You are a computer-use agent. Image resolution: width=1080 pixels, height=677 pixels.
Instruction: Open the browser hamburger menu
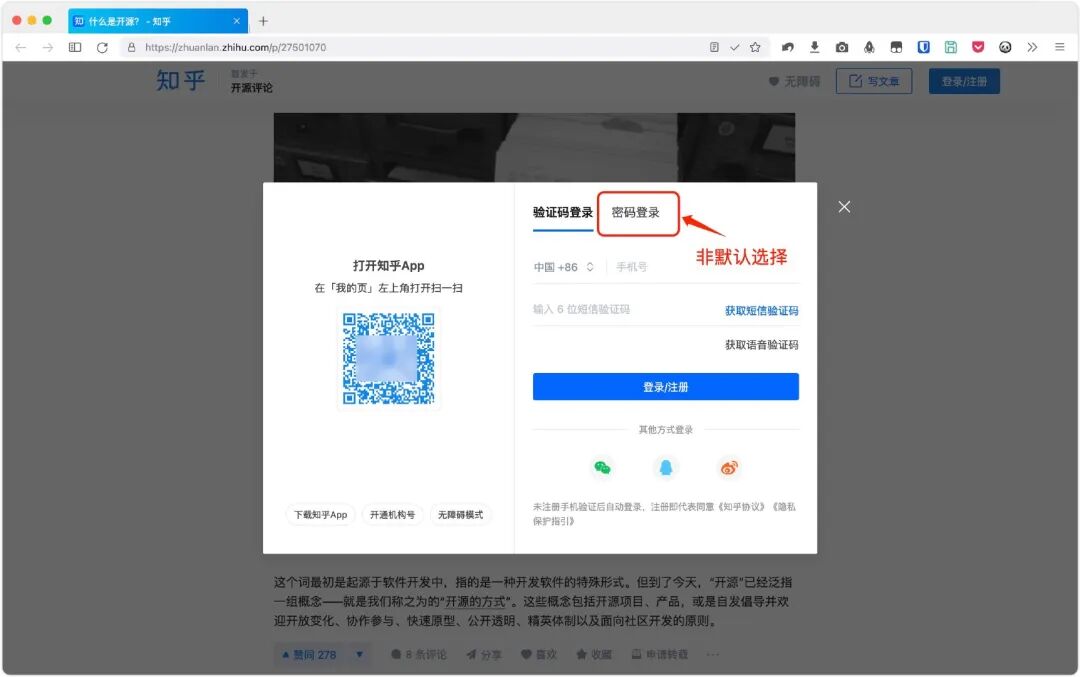pos(1059,48)
